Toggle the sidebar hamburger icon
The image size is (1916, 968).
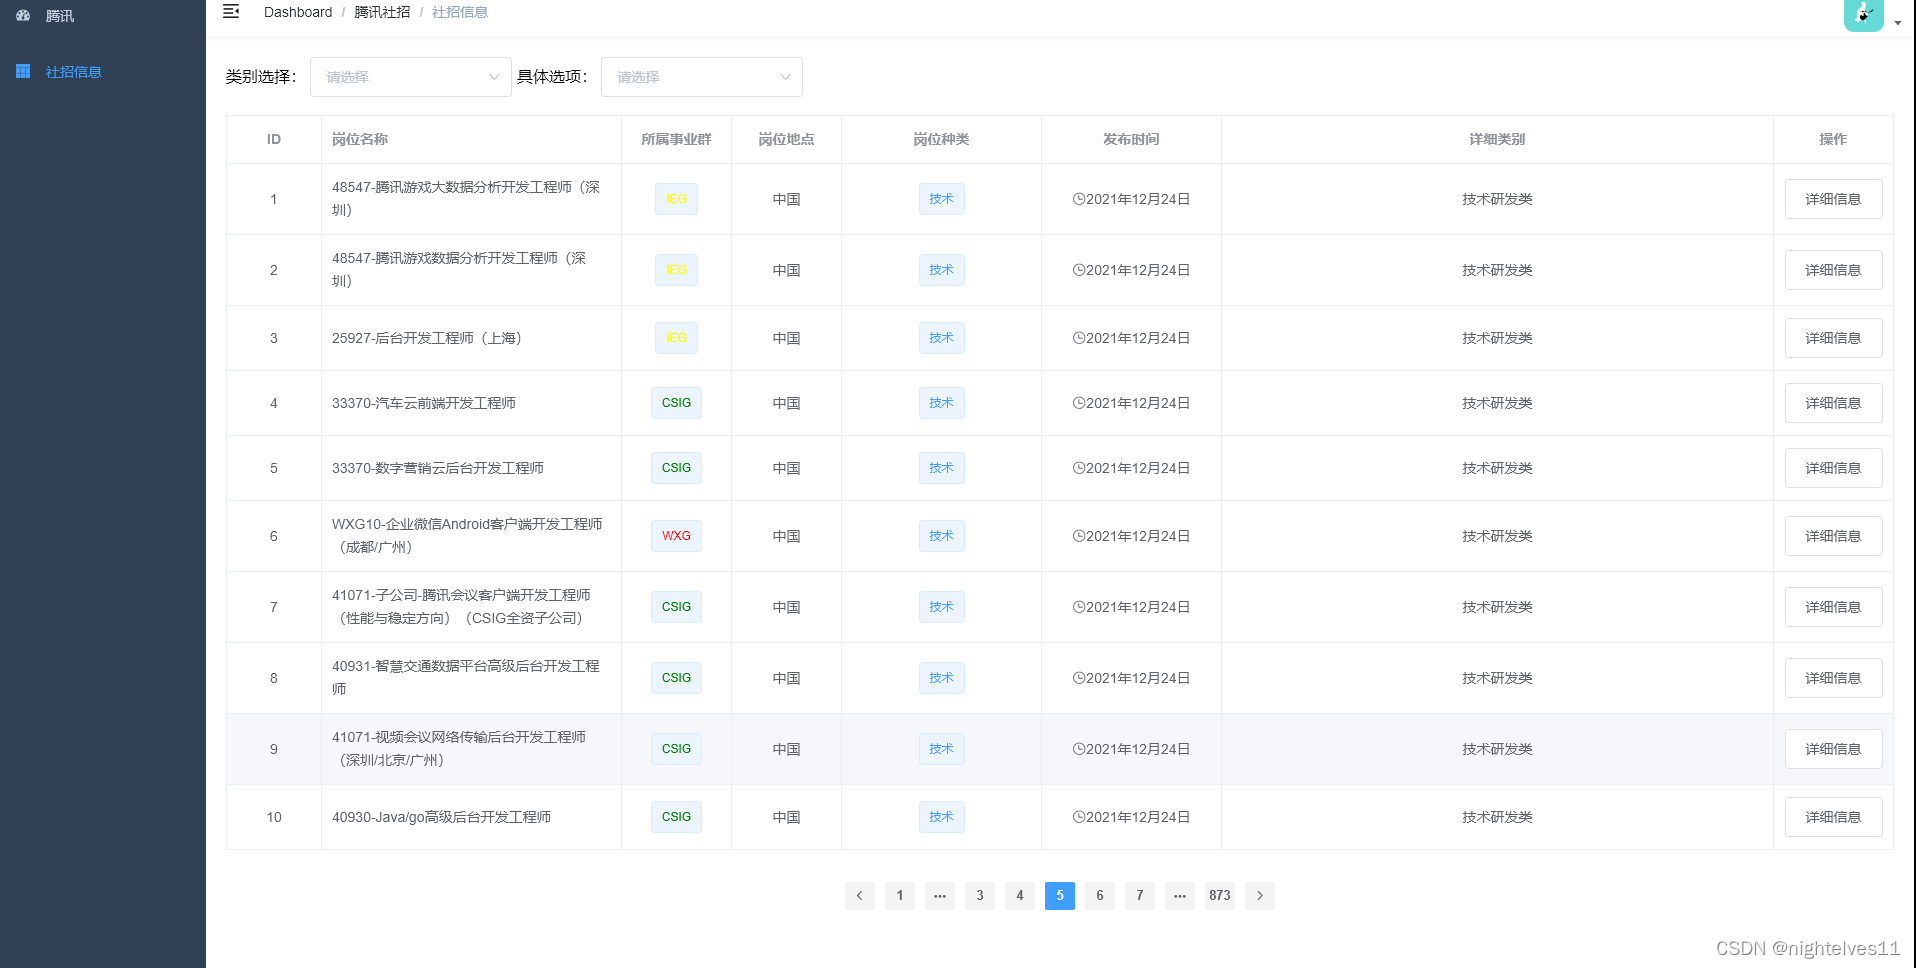coord(231,11)
